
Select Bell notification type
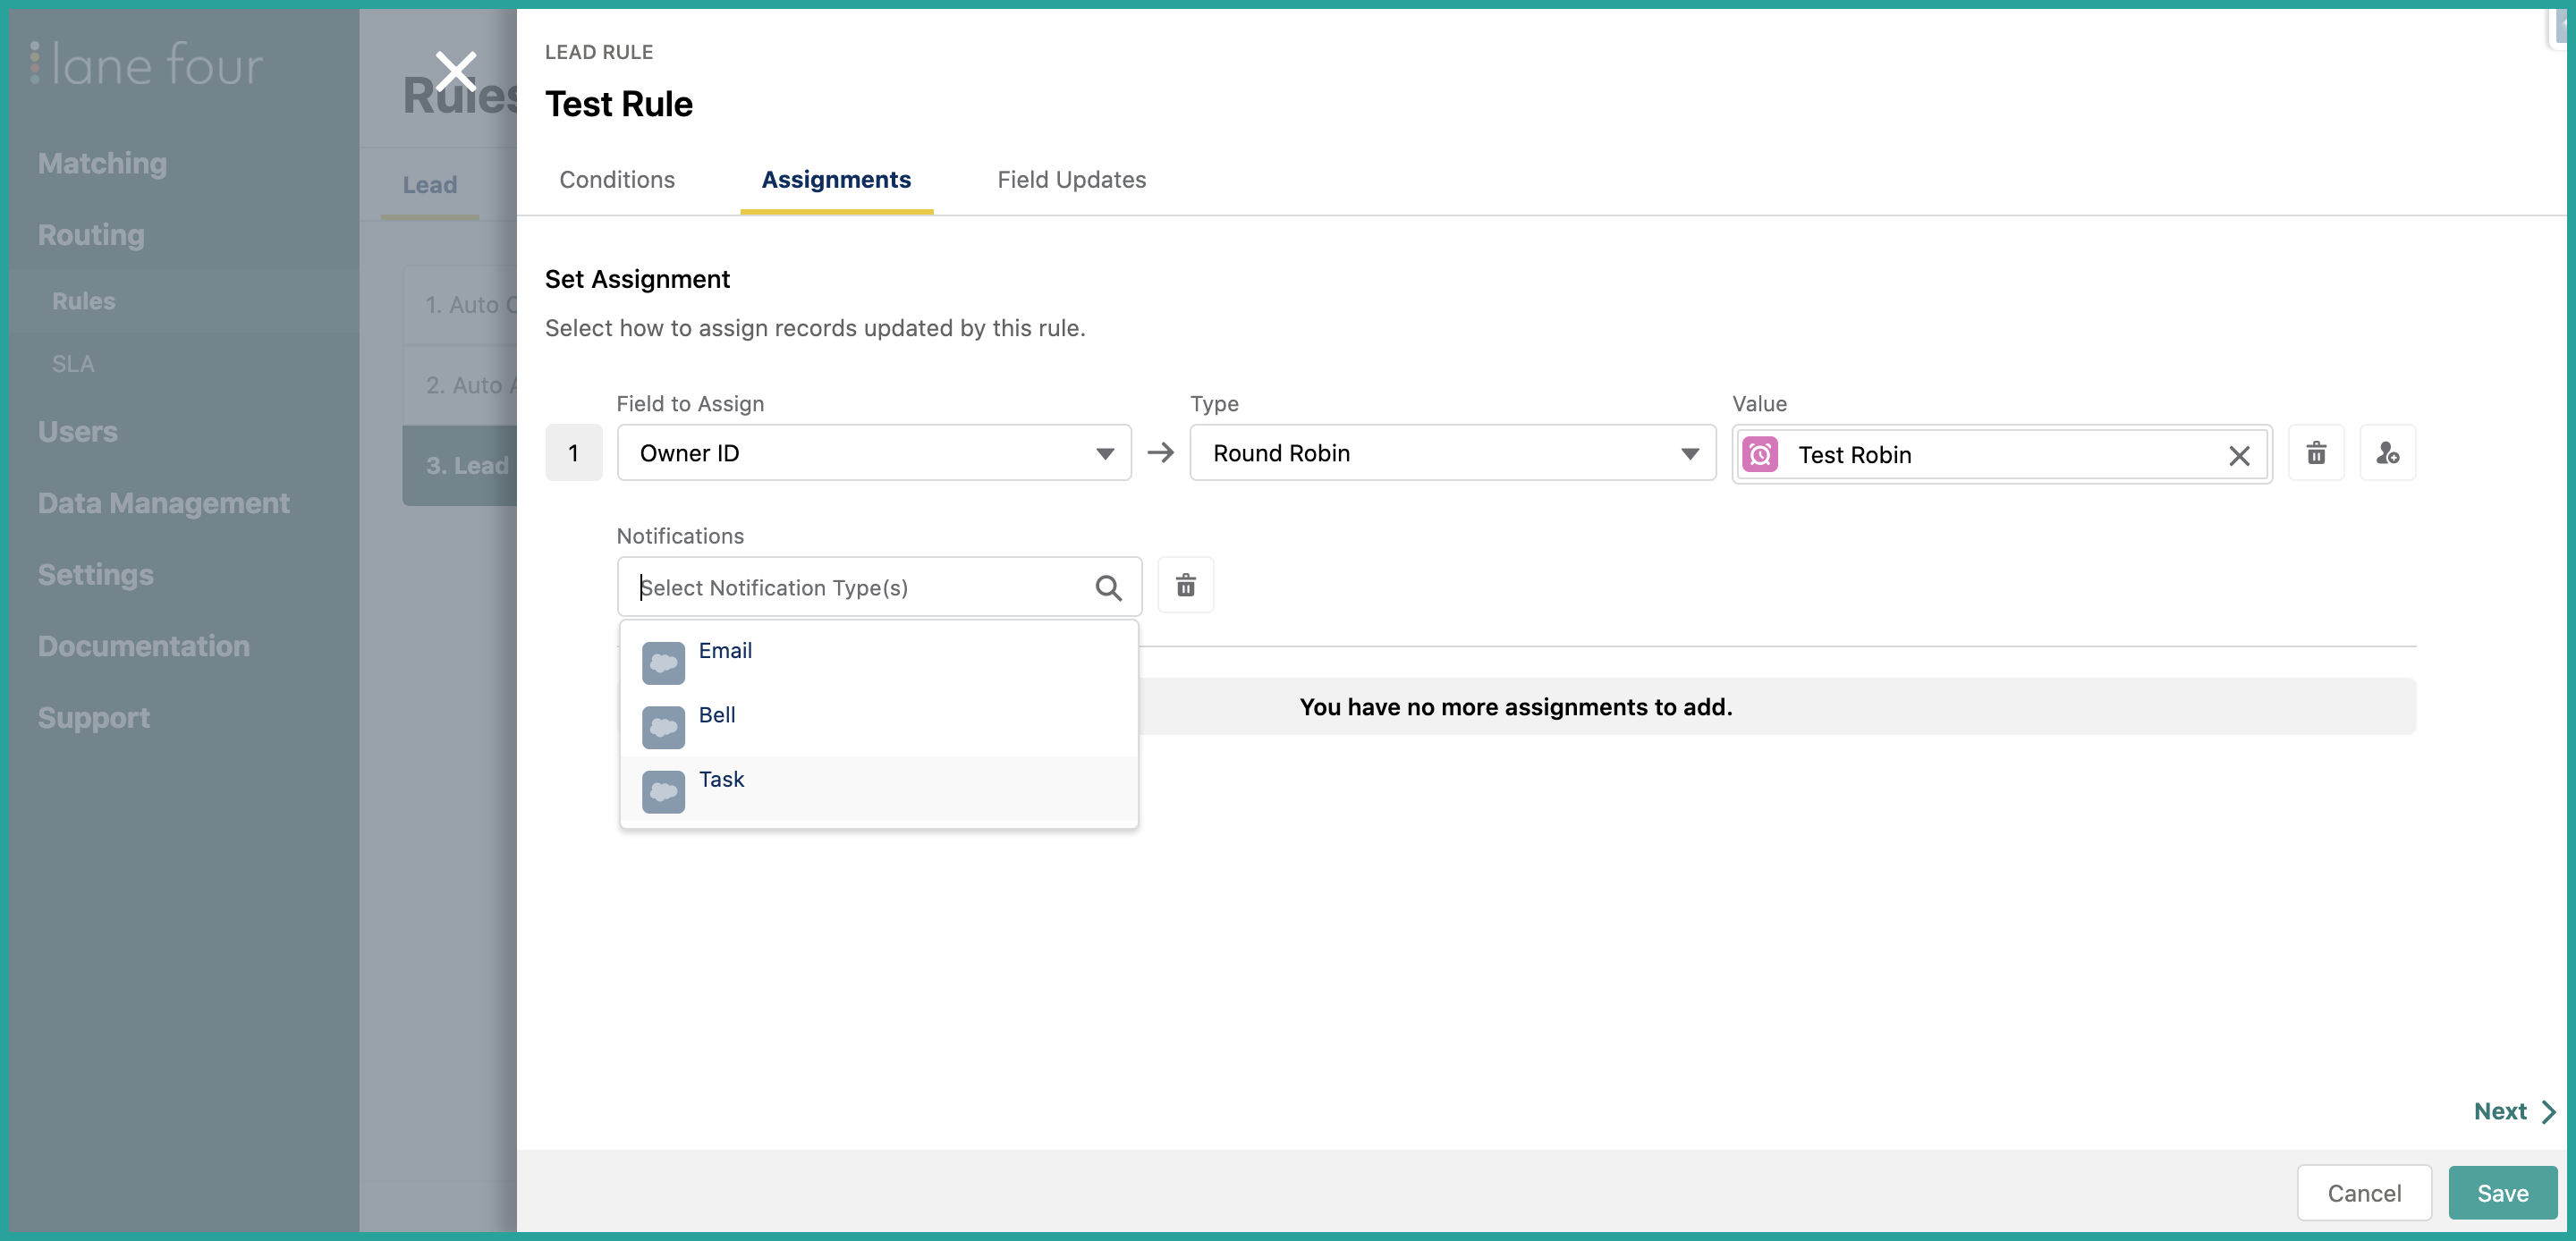point(879,723)
